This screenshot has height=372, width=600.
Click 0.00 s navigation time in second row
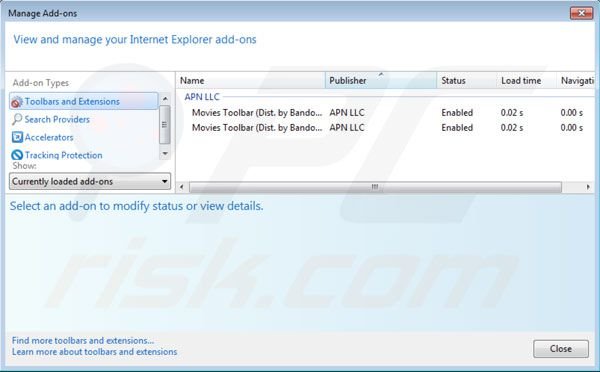pyautogui.click(x=572, y=127)
